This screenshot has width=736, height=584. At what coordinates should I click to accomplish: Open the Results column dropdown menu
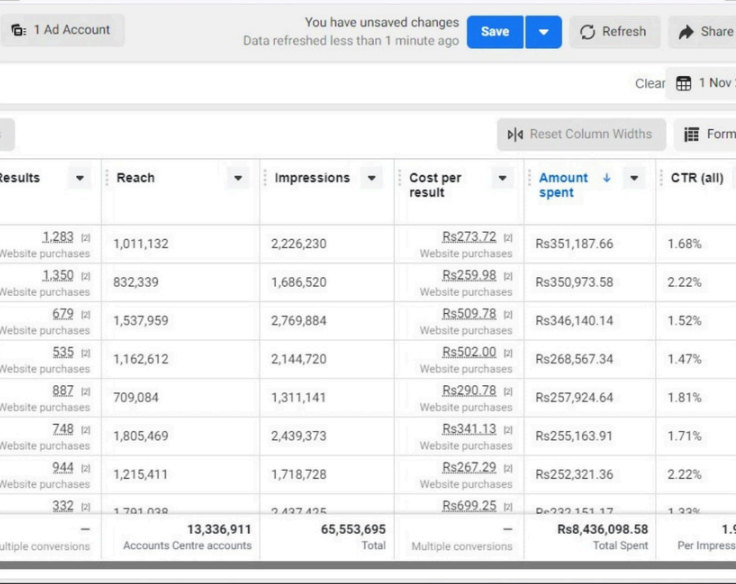79,178
